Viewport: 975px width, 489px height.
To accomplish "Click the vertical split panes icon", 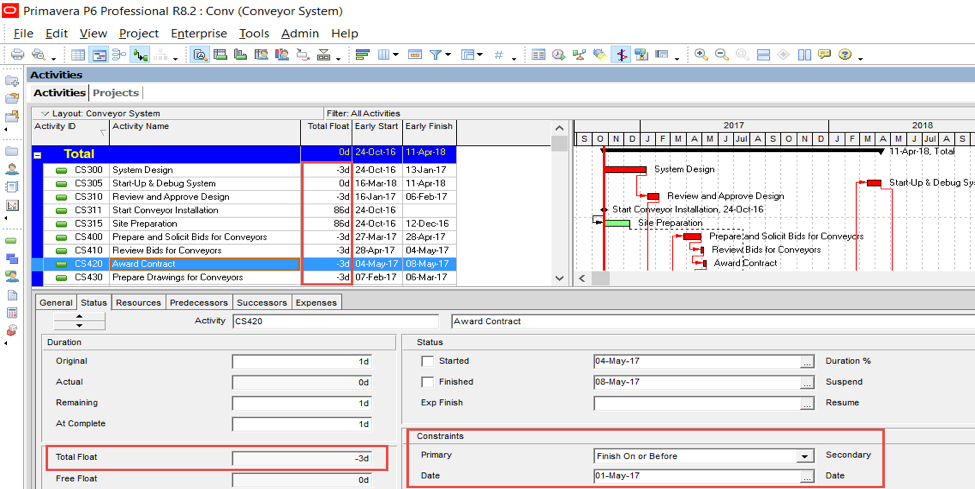I will click(805, 55).
